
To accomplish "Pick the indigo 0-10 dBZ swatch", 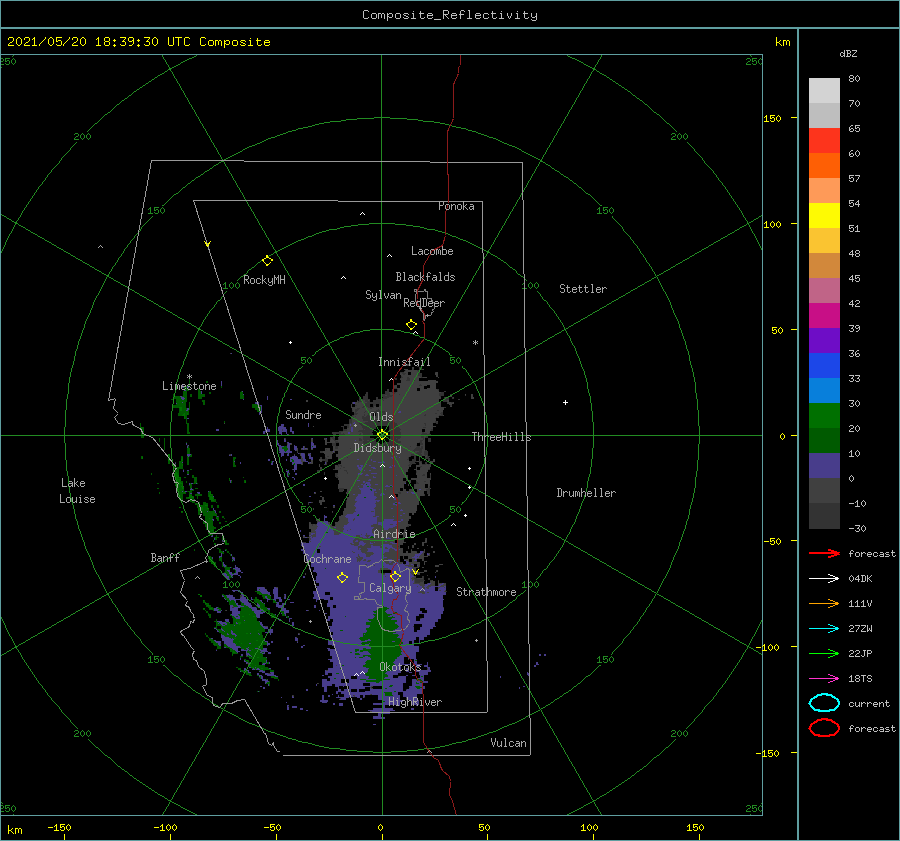I will click(x=824, y=466).
